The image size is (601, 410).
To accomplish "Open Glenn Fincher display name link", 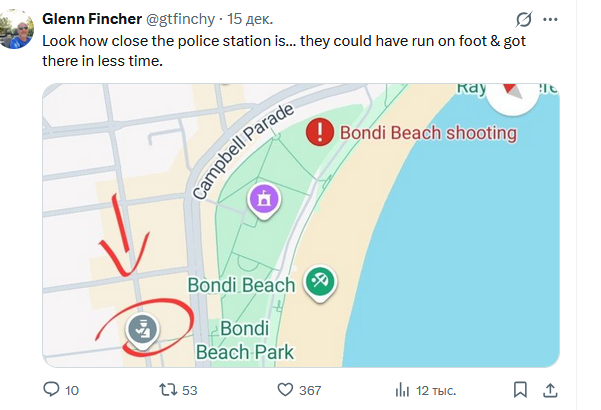I will (92, 19).
